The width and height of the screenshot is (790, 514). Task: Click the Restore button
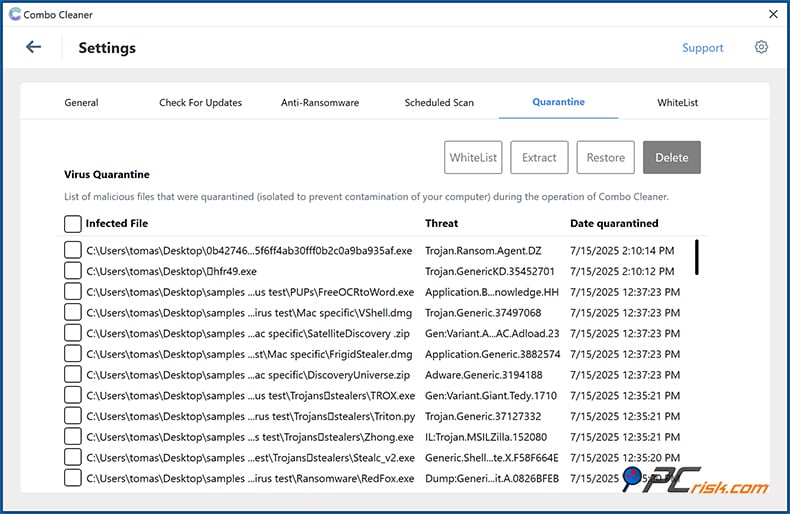(605, 158)
